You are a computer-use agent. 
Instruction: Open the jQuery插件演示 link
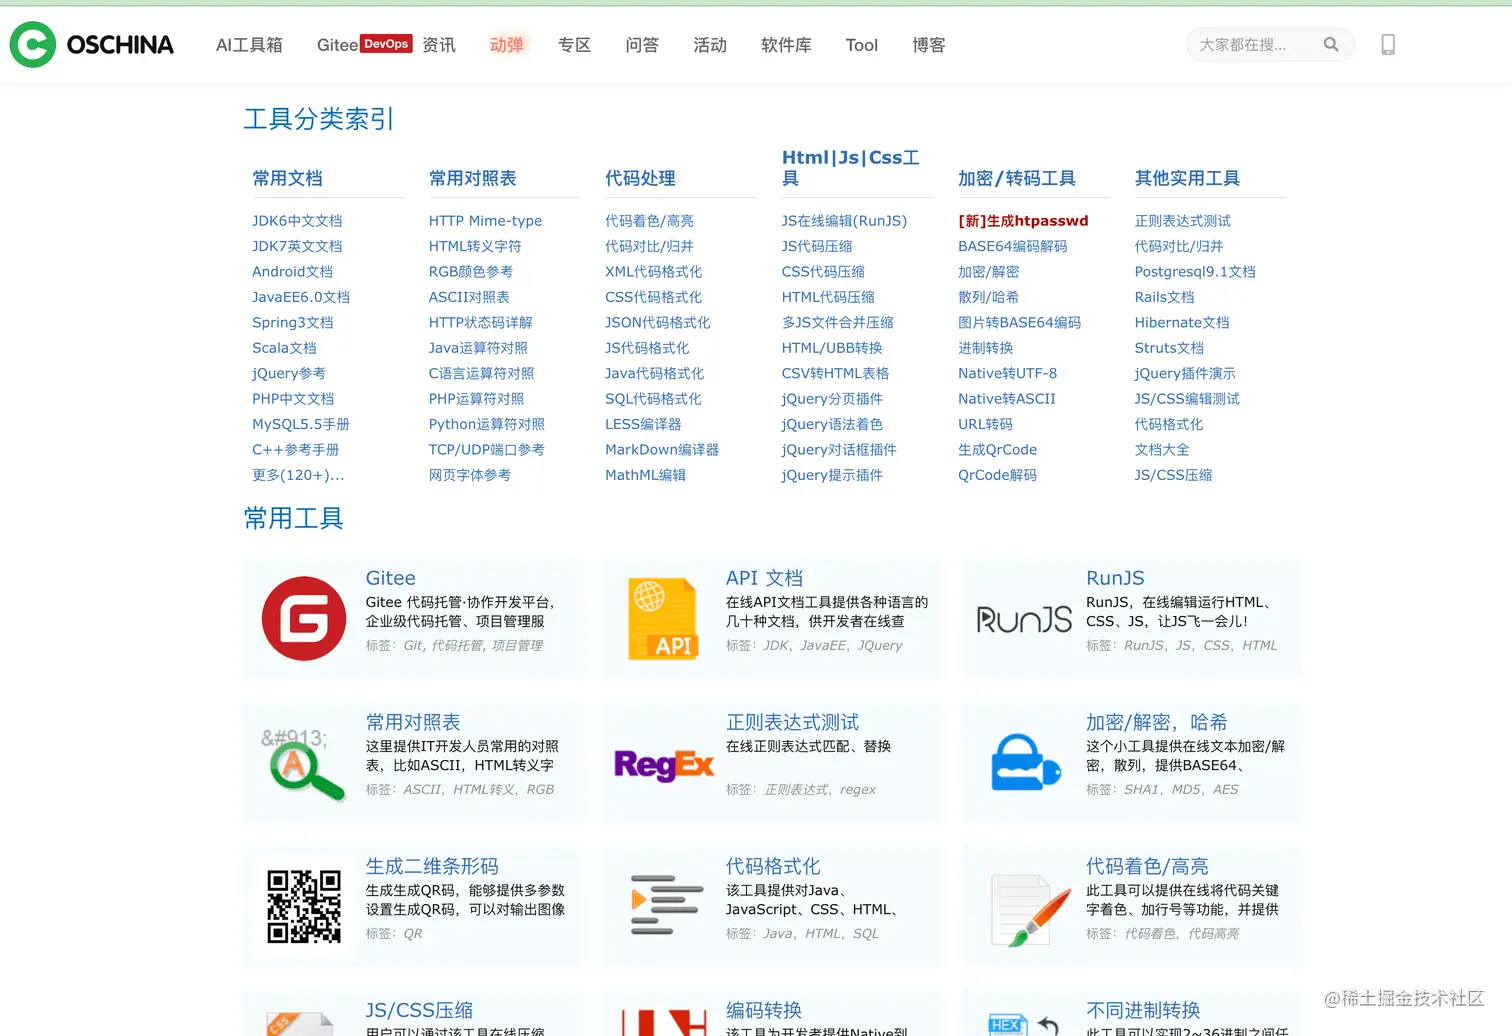(1185, 373)
